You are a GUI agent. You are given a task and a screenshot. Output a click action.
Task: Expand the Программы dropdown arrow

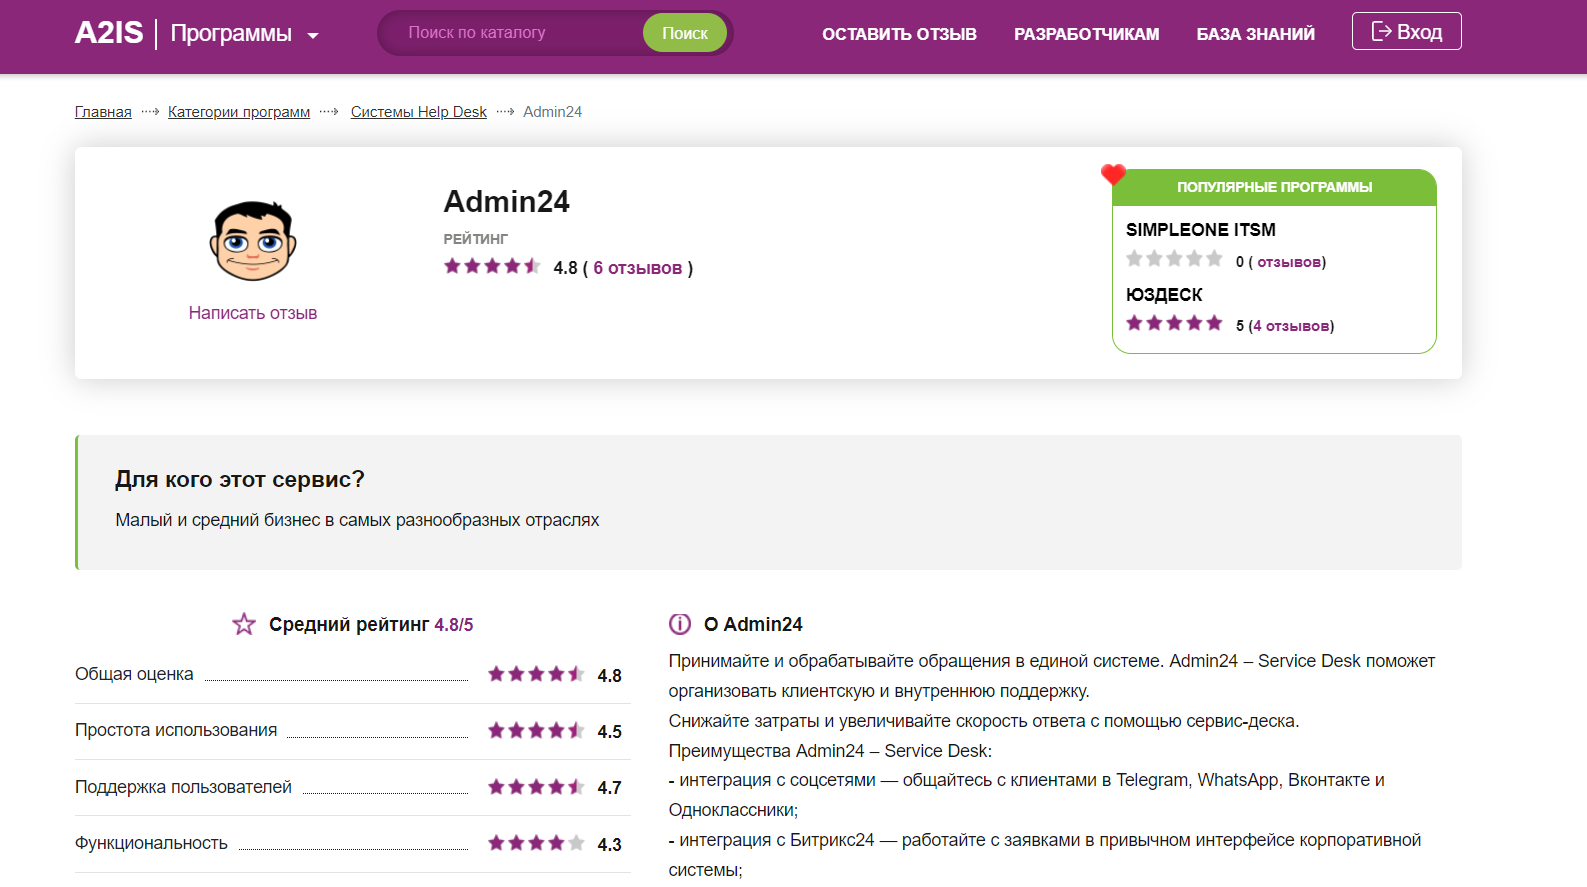[313, 36]
